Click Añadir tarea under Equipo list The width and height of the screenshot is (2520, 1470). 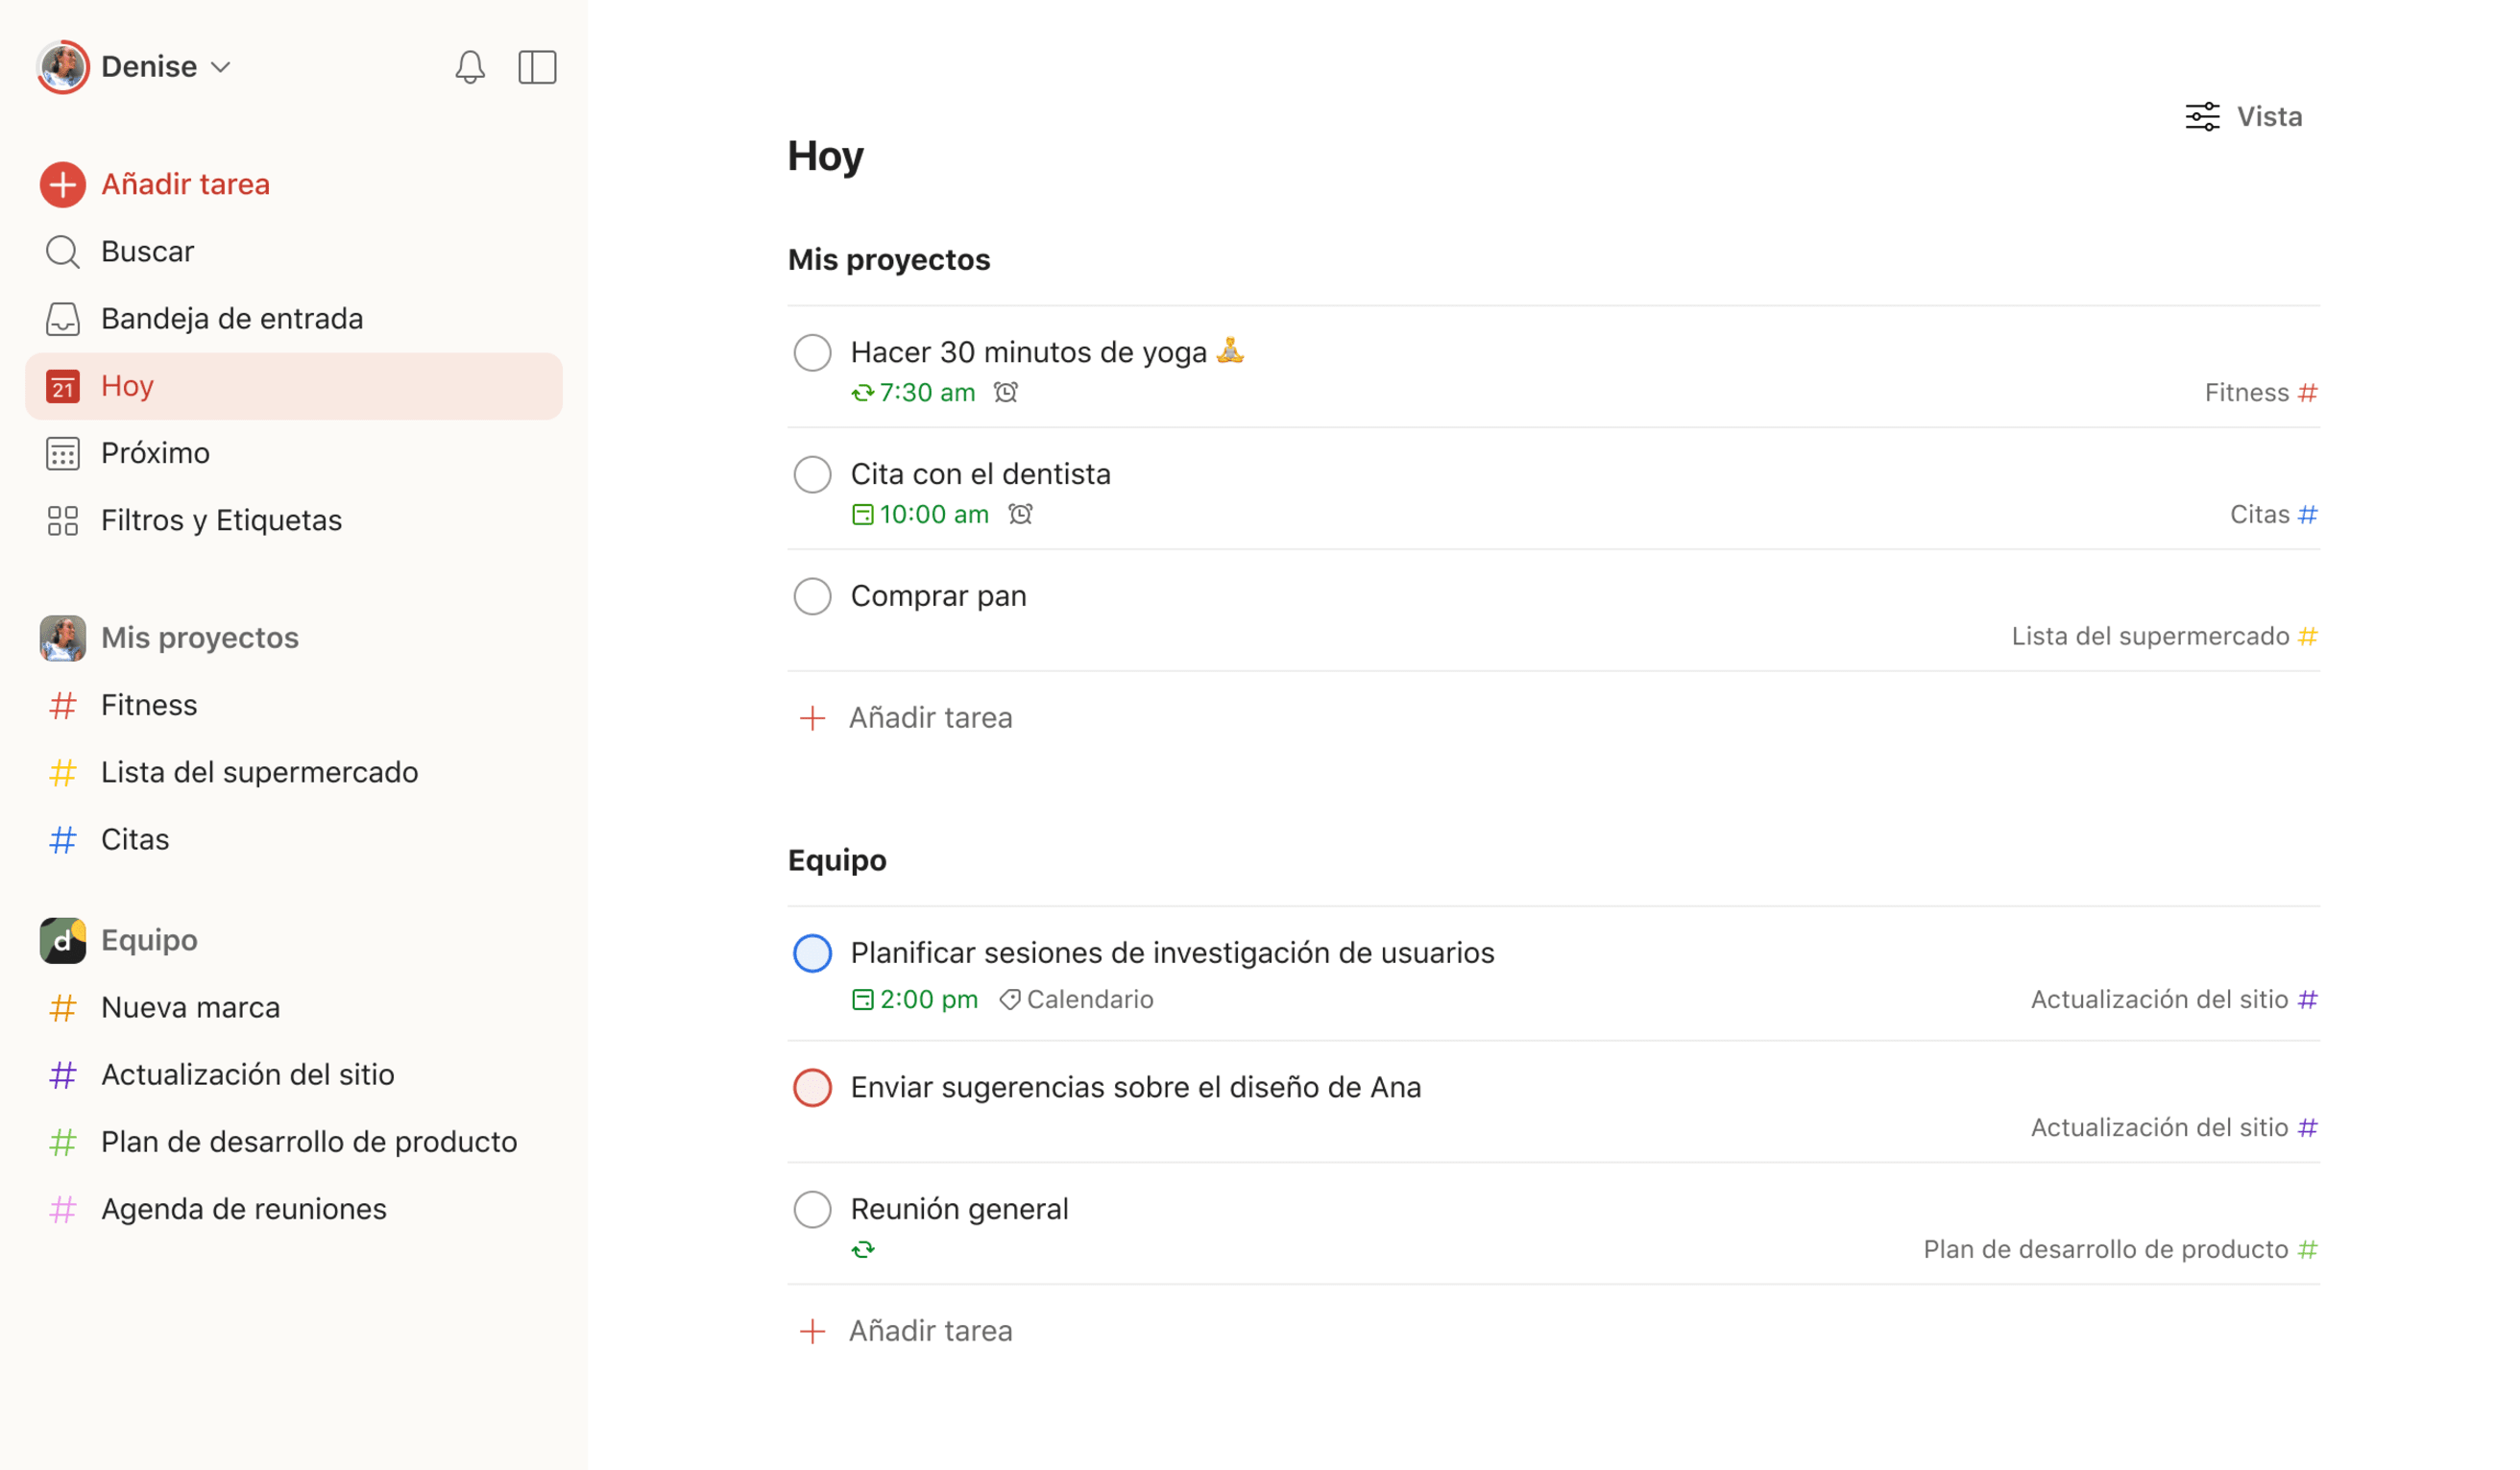point(930,1331)
